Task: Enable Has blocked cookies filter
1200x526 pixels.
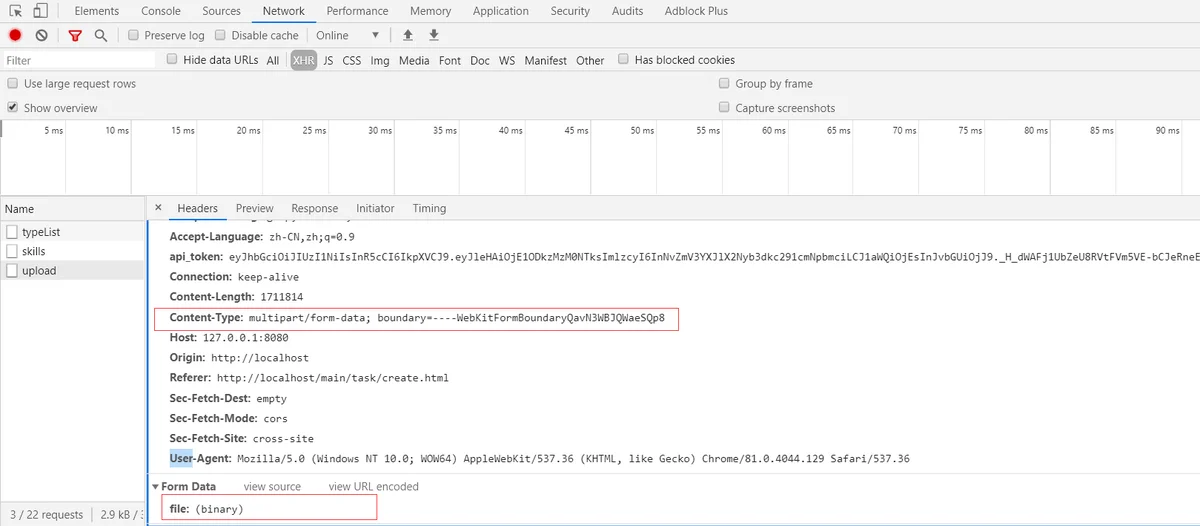Action: (x=624, y=59)
